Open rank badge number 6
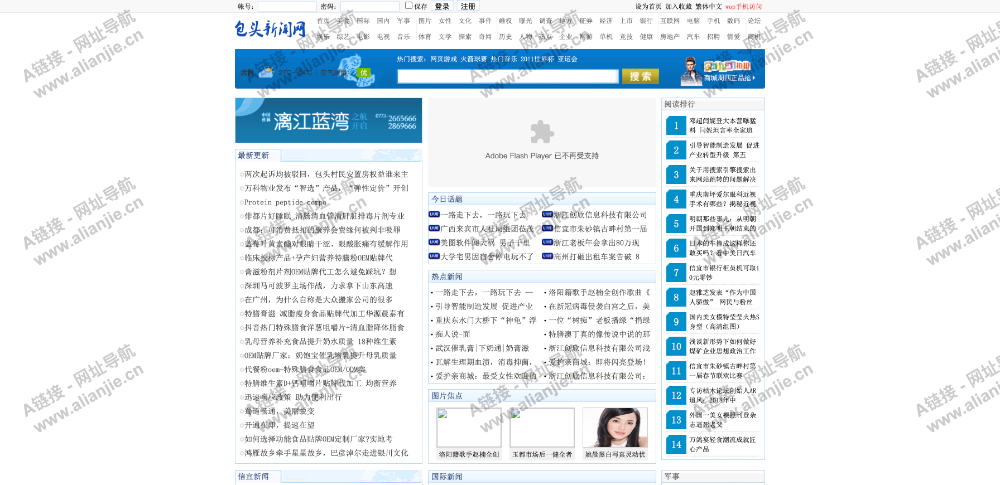Screen dimensions: 1000x485 [675, 248]
